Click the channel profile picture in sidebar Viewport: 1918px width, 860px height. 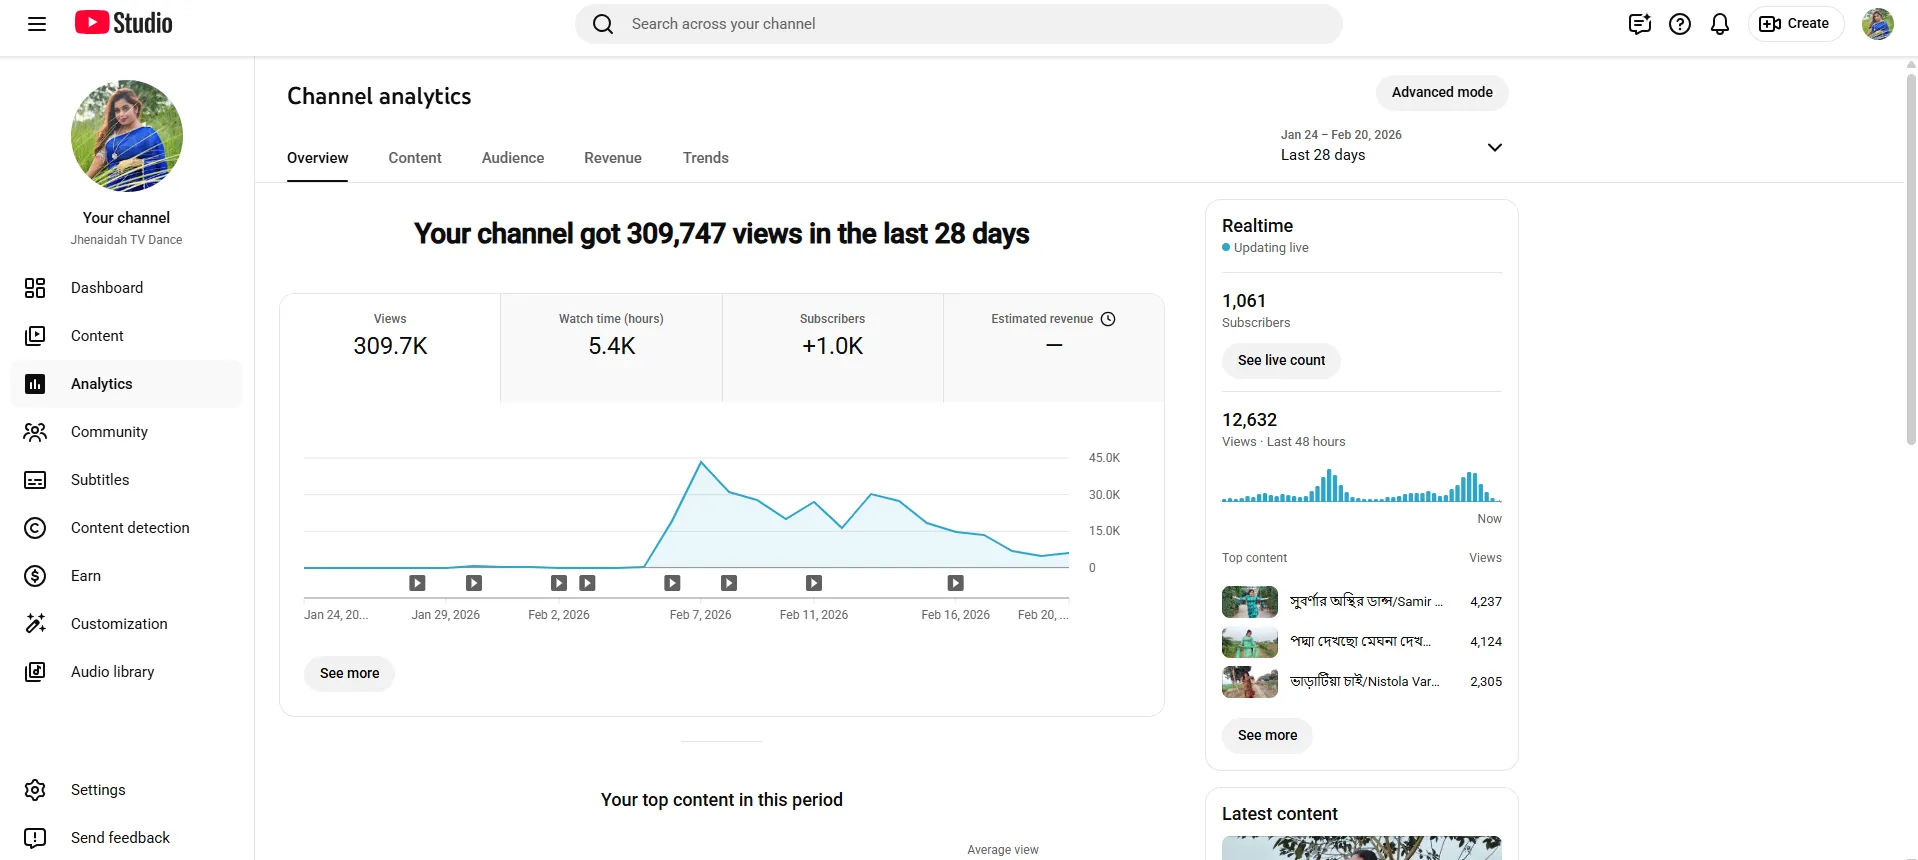point(127,136)
